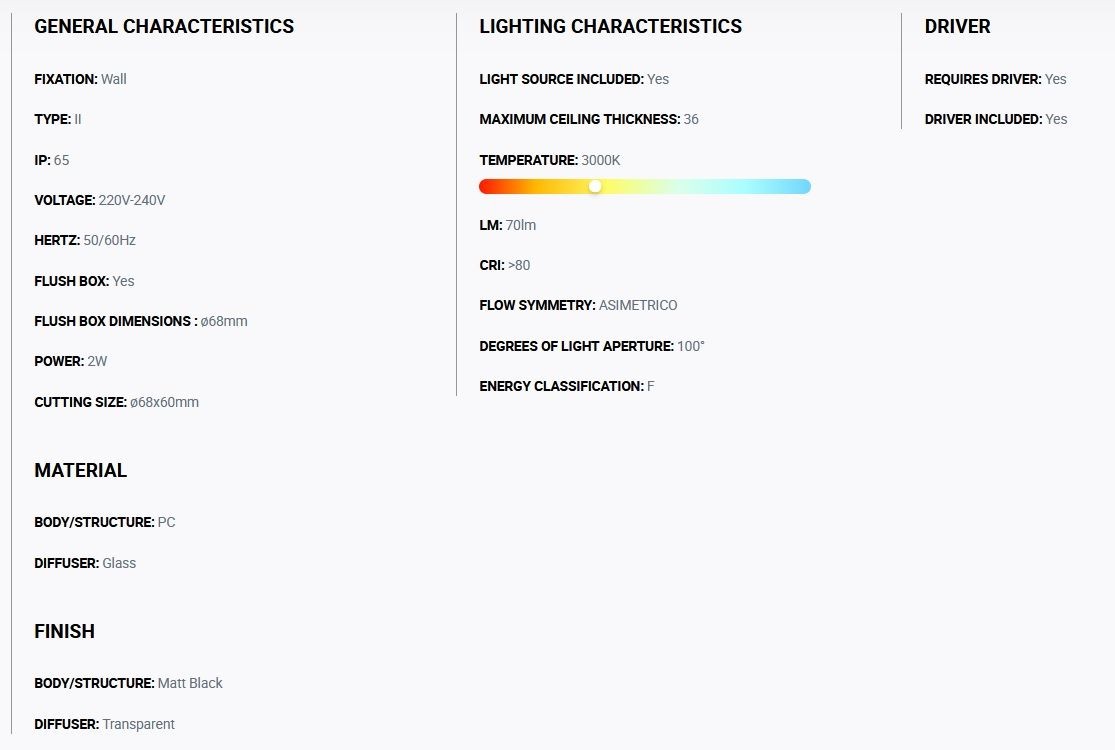The height and width of the screenshot is (750, 1115).
Task: Click the color temperature slider handle
Action: click(x=595, y=186)
